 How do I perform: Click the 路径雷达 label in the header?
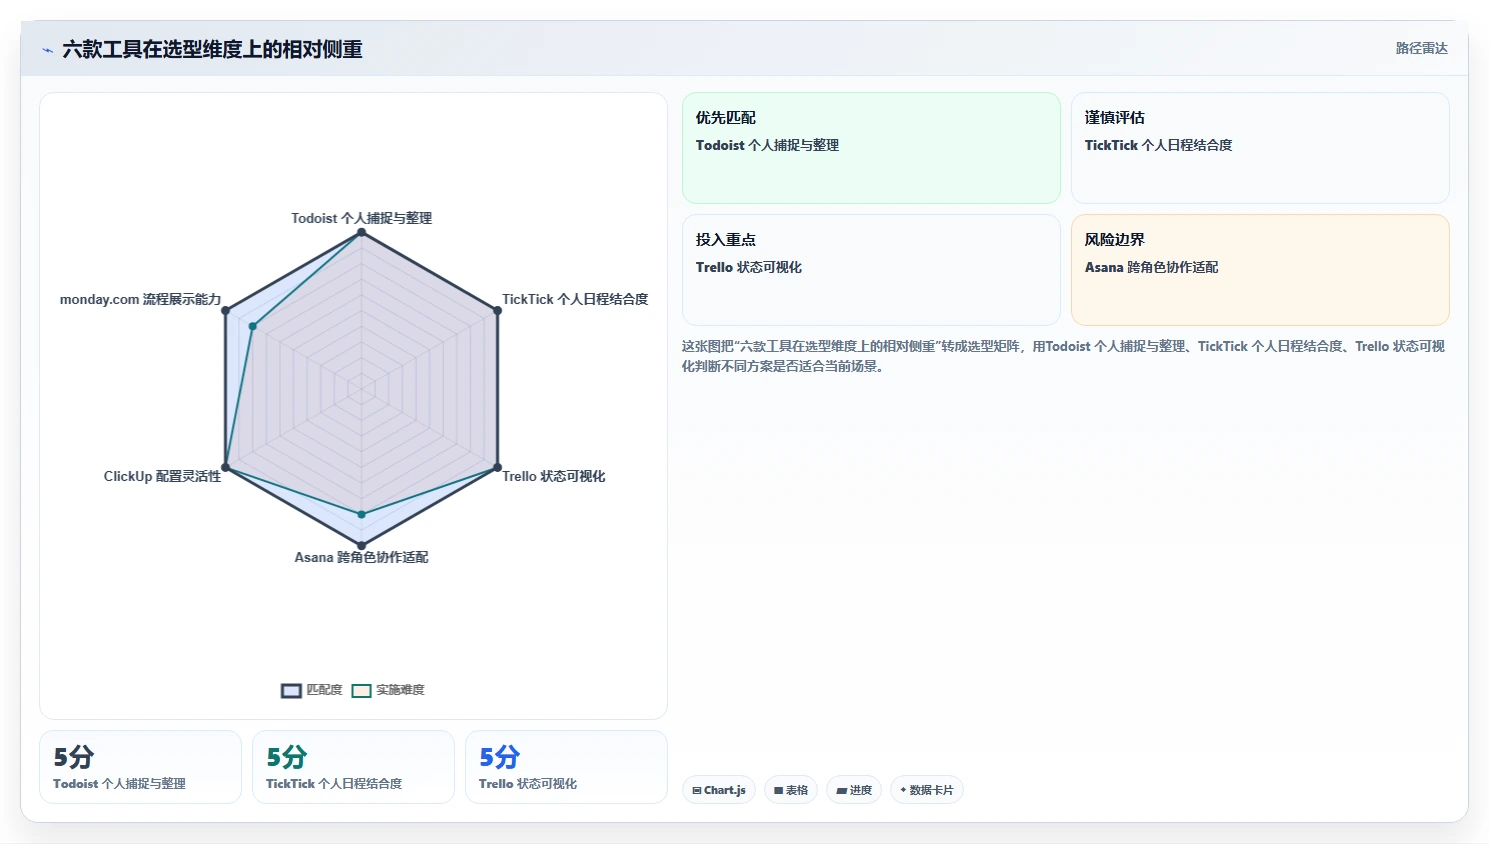point(1421,48)
